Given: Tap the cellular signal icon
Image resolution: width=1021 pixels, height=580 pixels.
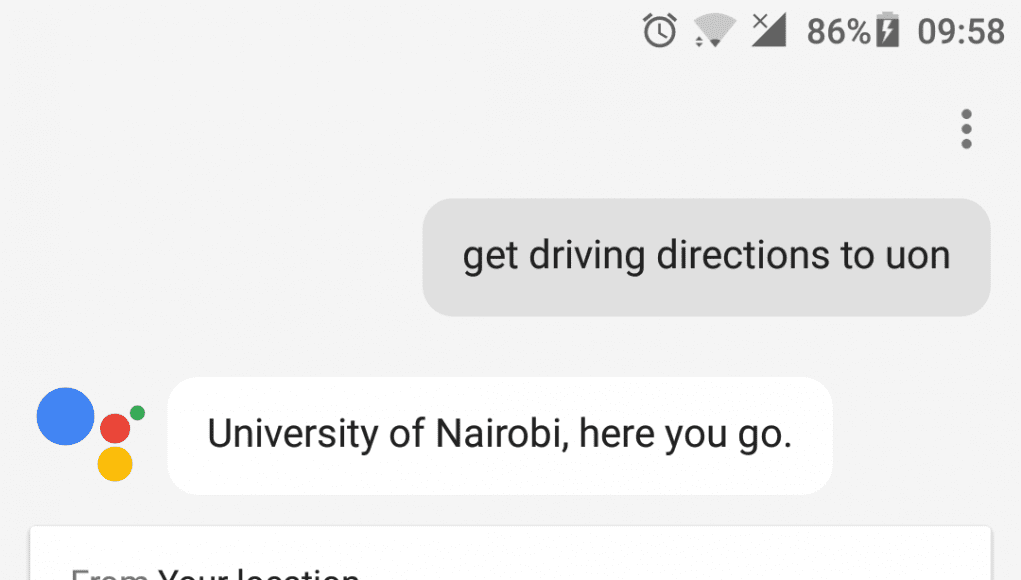Looking at the screenshot, I should point(769,30).
